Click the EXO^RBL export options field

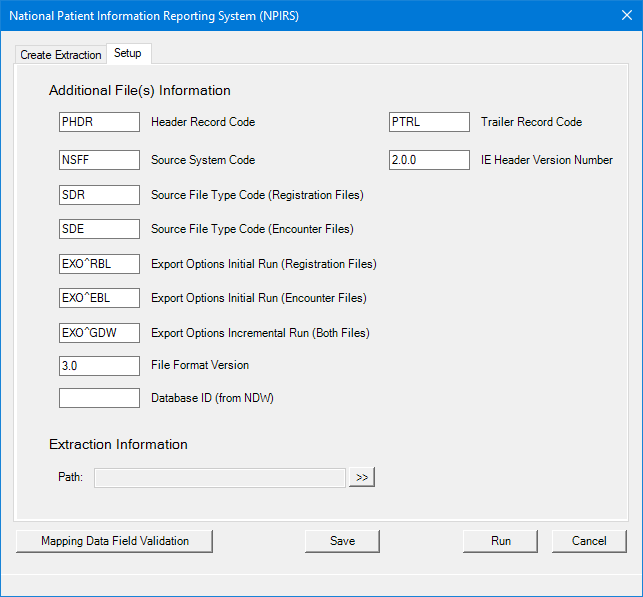point(99,264)
